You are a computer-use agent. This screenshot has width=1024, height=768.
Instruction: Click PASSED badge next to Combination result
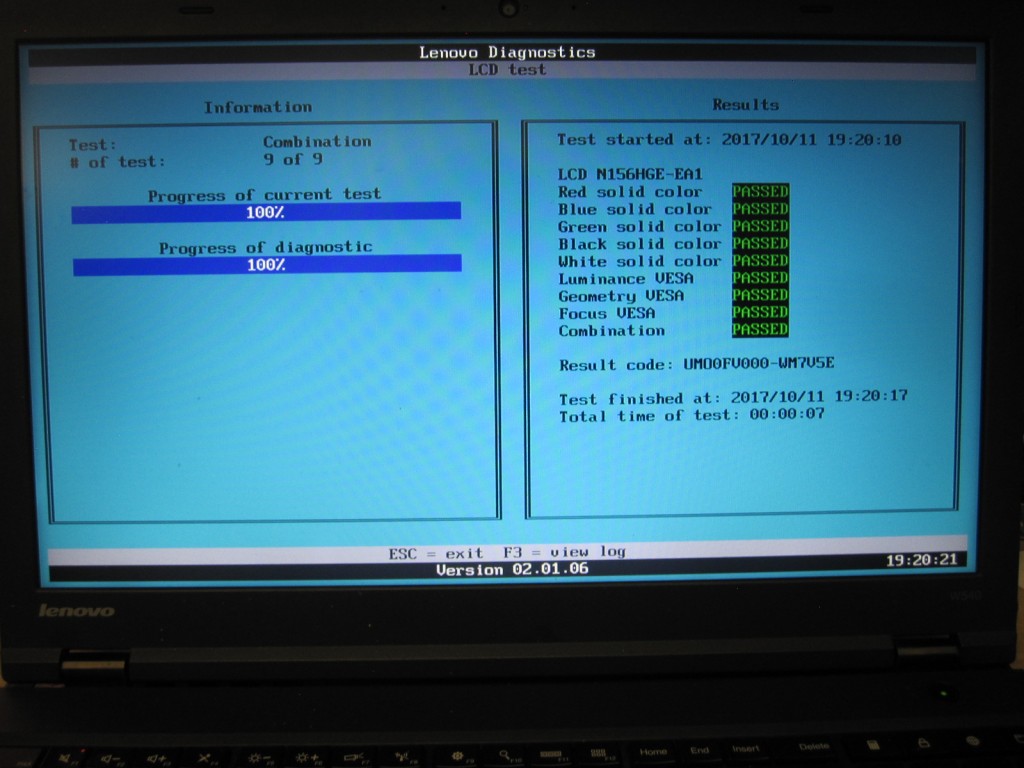pos(760,329)
